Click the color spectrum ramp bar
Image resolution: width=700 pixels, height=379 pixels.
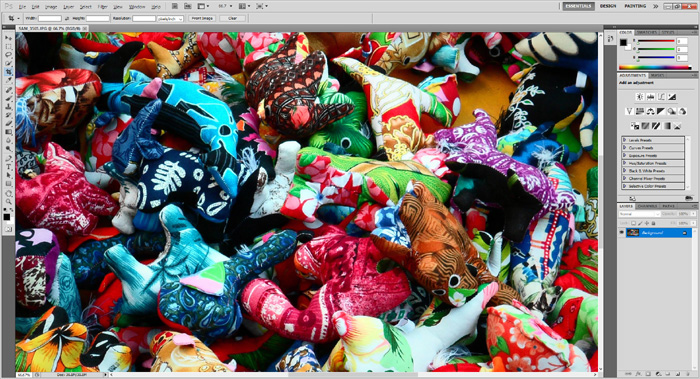click(656, 67)
